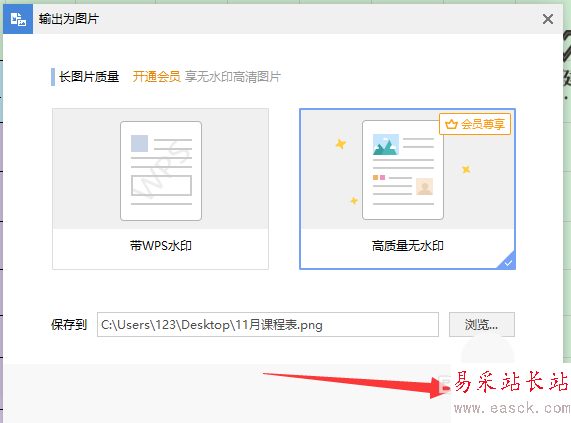Image resolution: width=571 pixels, height=423 pixels.
Task: Click the 保存到 label
Action: [69, 325]
